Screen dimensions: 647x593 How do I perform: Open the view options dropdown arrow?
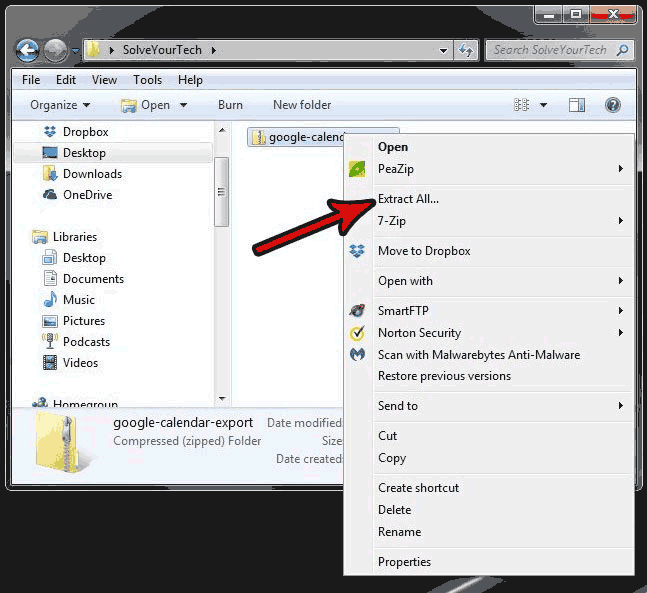click(x=543, y=105)
